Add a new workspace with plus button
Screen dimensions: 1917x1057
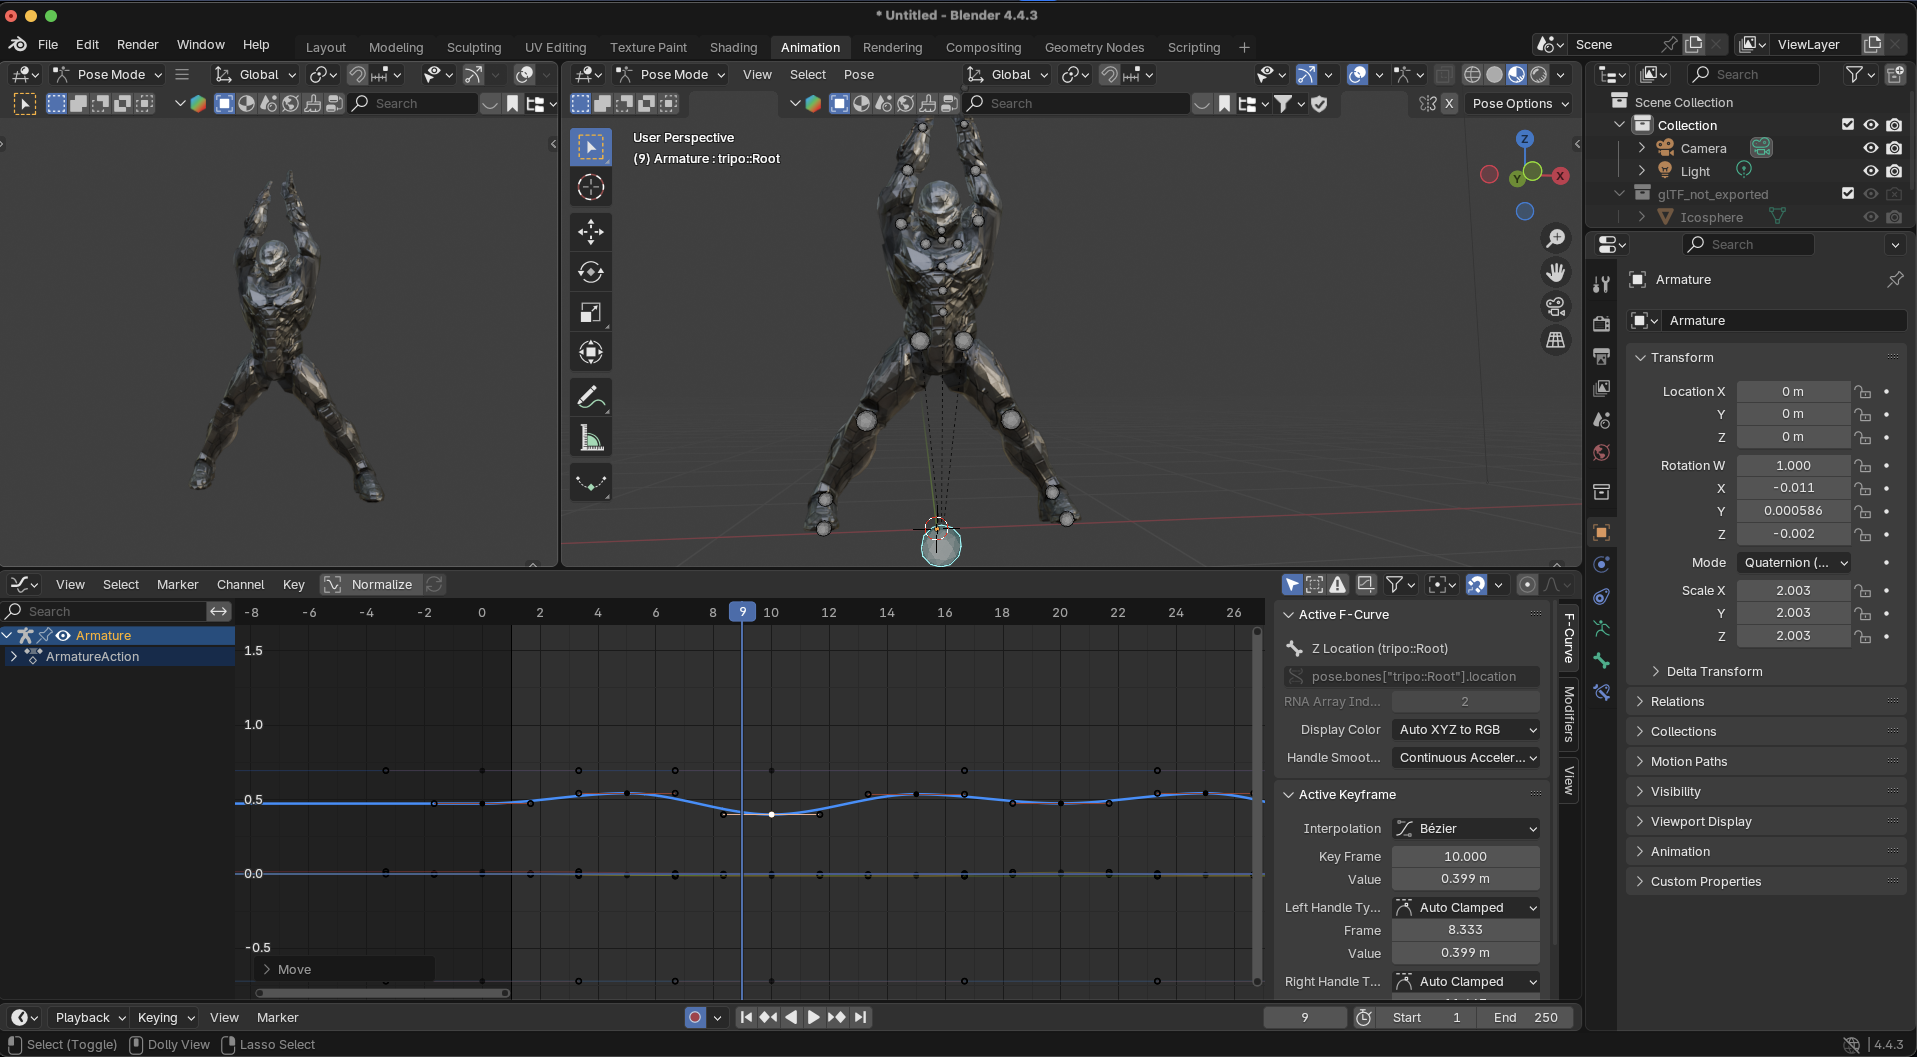pos(1244,47)
